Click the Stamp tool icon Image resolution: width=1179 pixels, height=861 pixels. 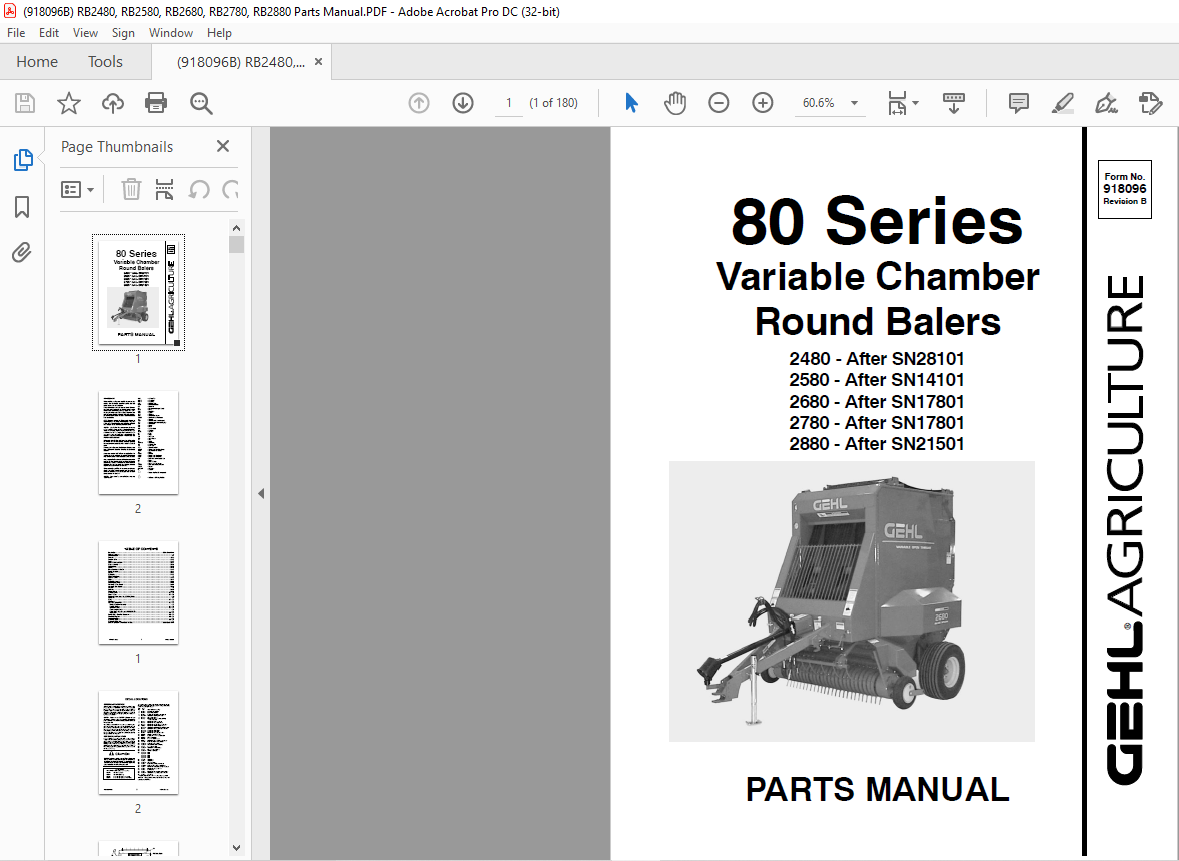[1150, 103]
